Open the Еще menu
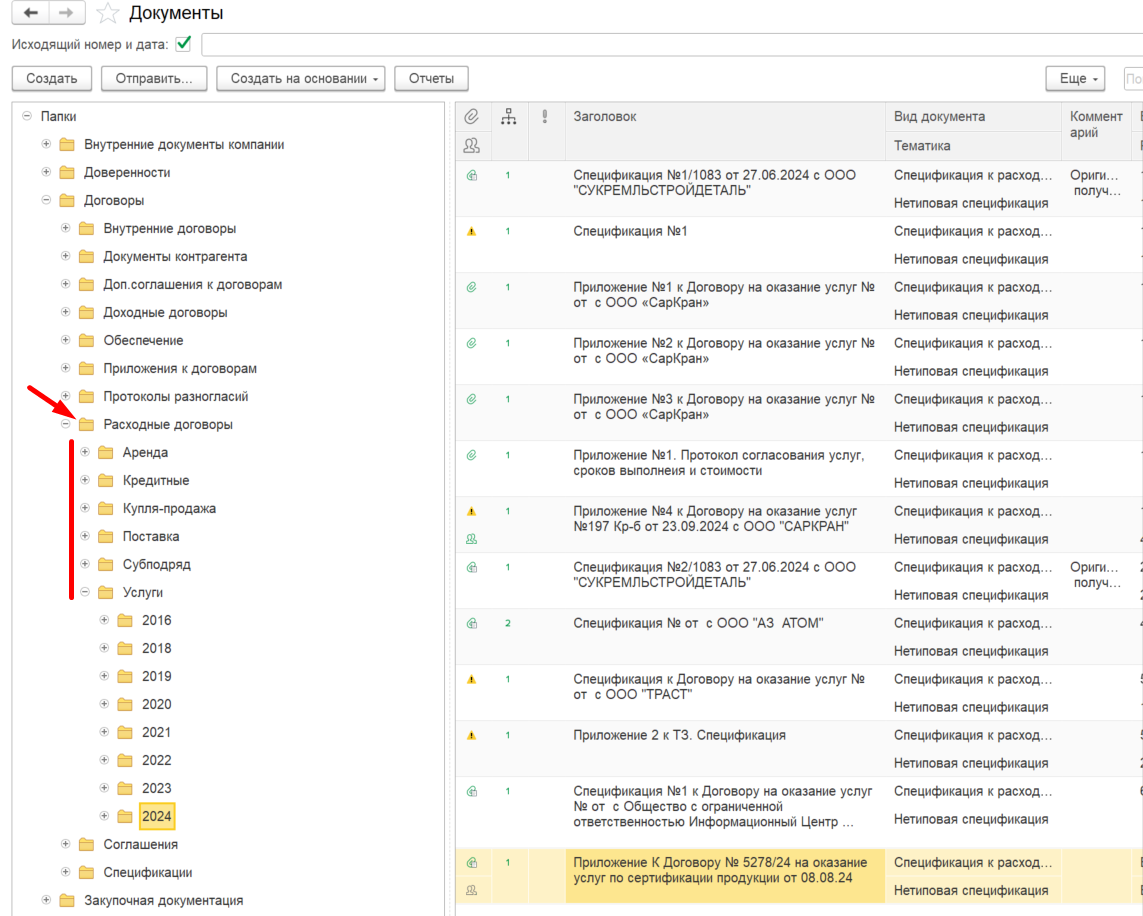This screenshot has height=916, width=1143. 1075,79
